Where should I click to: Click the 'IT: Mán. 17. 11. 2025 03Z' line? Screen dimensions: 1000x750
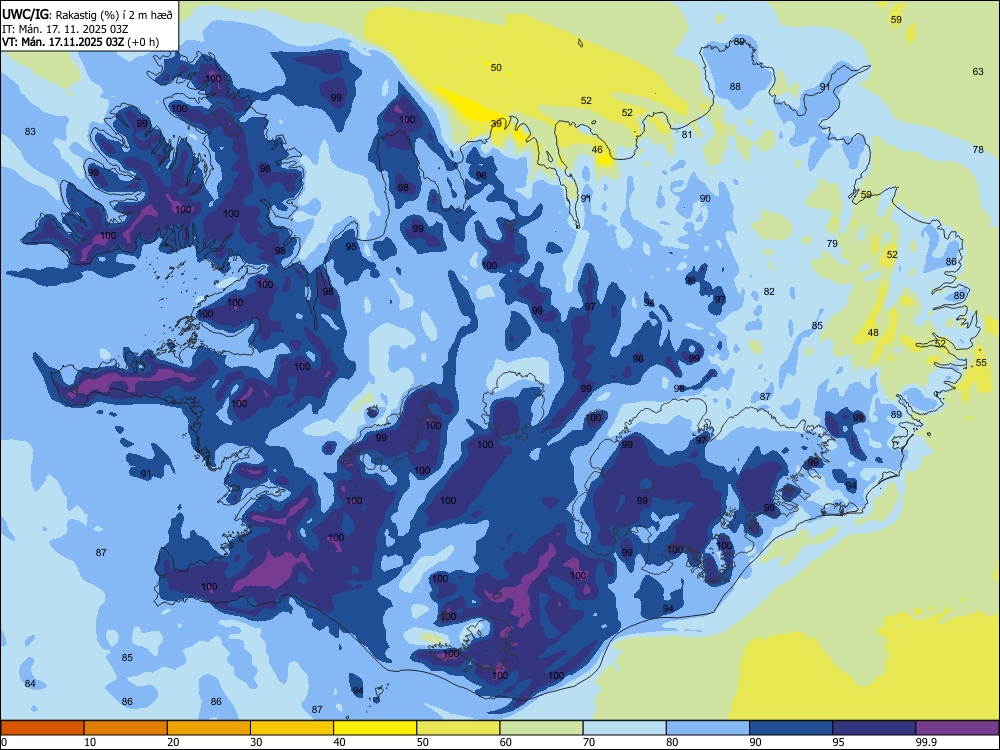pos(64,29)
